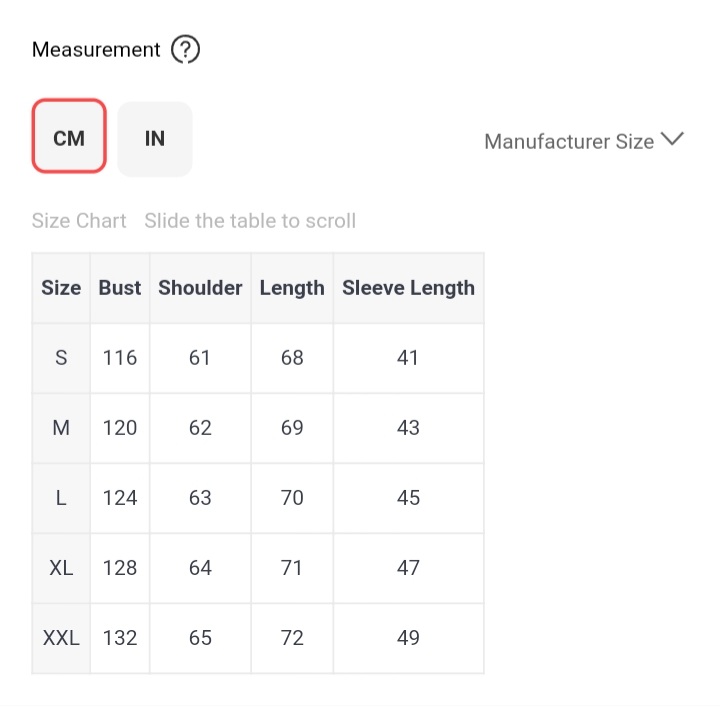Click the Length column header

(x=292, y=288)
